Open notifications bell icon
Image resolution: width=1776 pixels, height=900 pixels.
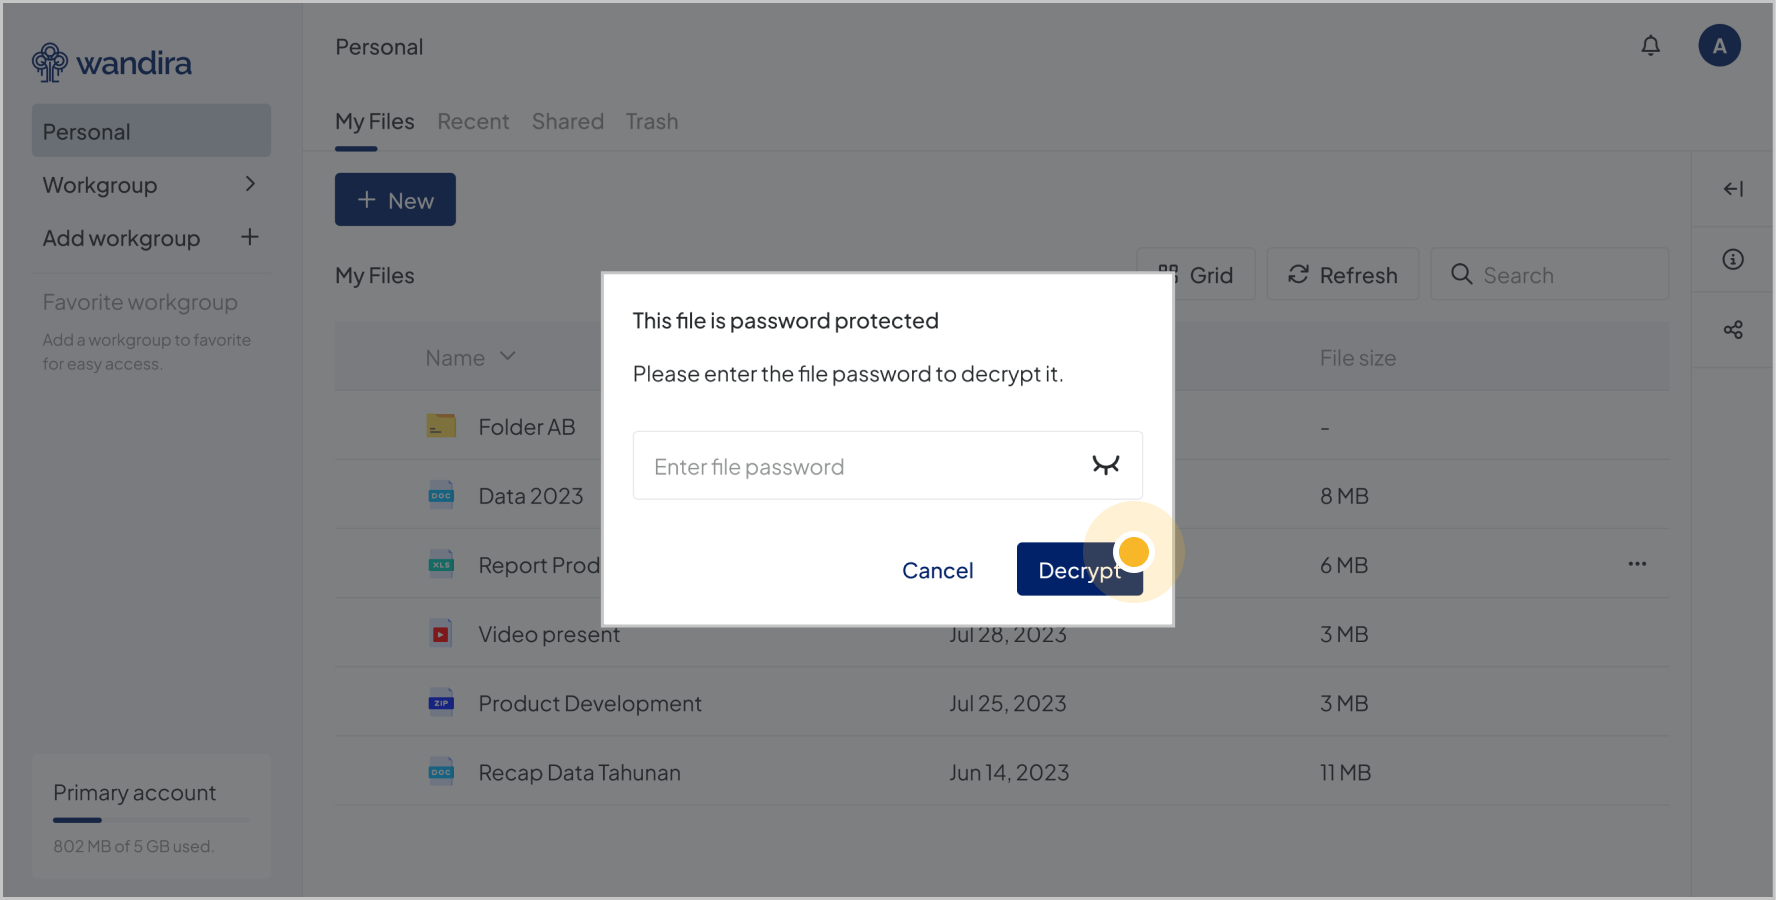pos(1650,46)
